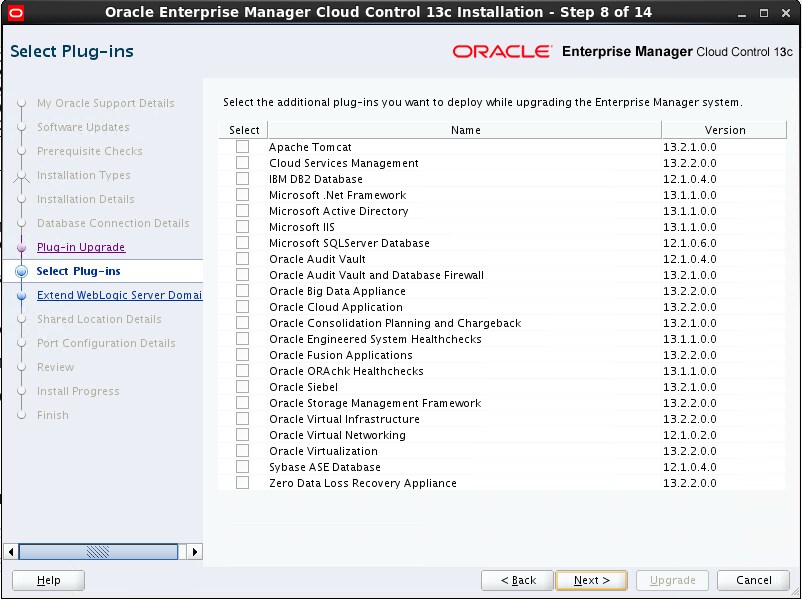Check the Oracle Virtualization plug-in checkbox
The width and height of the screenshot is (802, 600).
pos(242,451)
